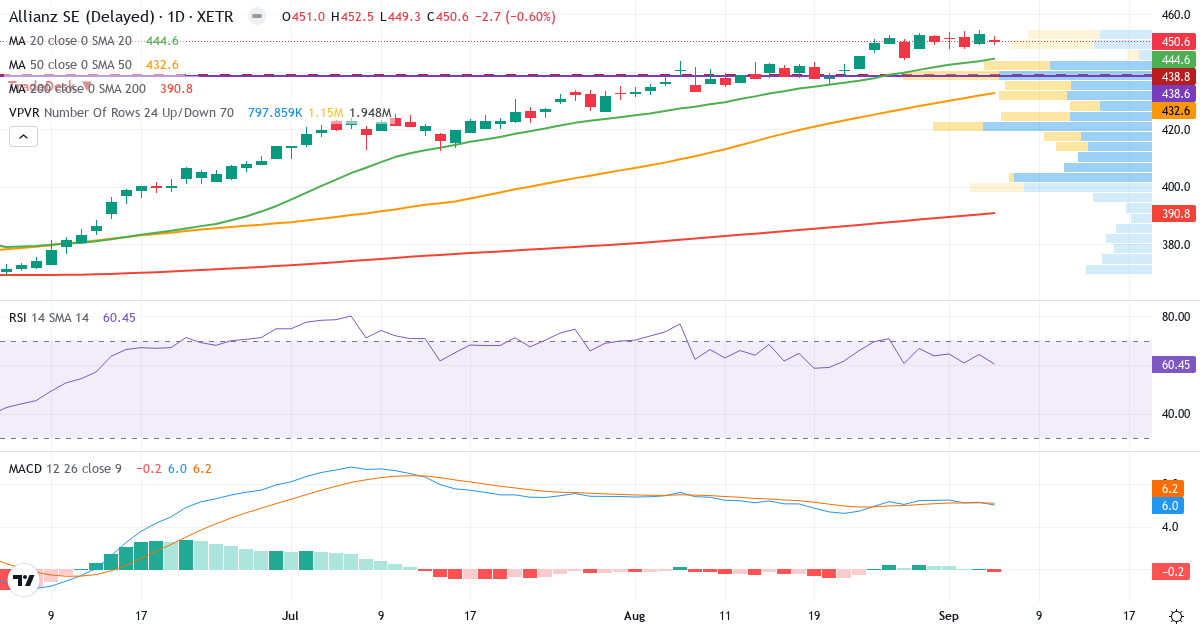Click the open price O451.0

click(x=303, y=17)
